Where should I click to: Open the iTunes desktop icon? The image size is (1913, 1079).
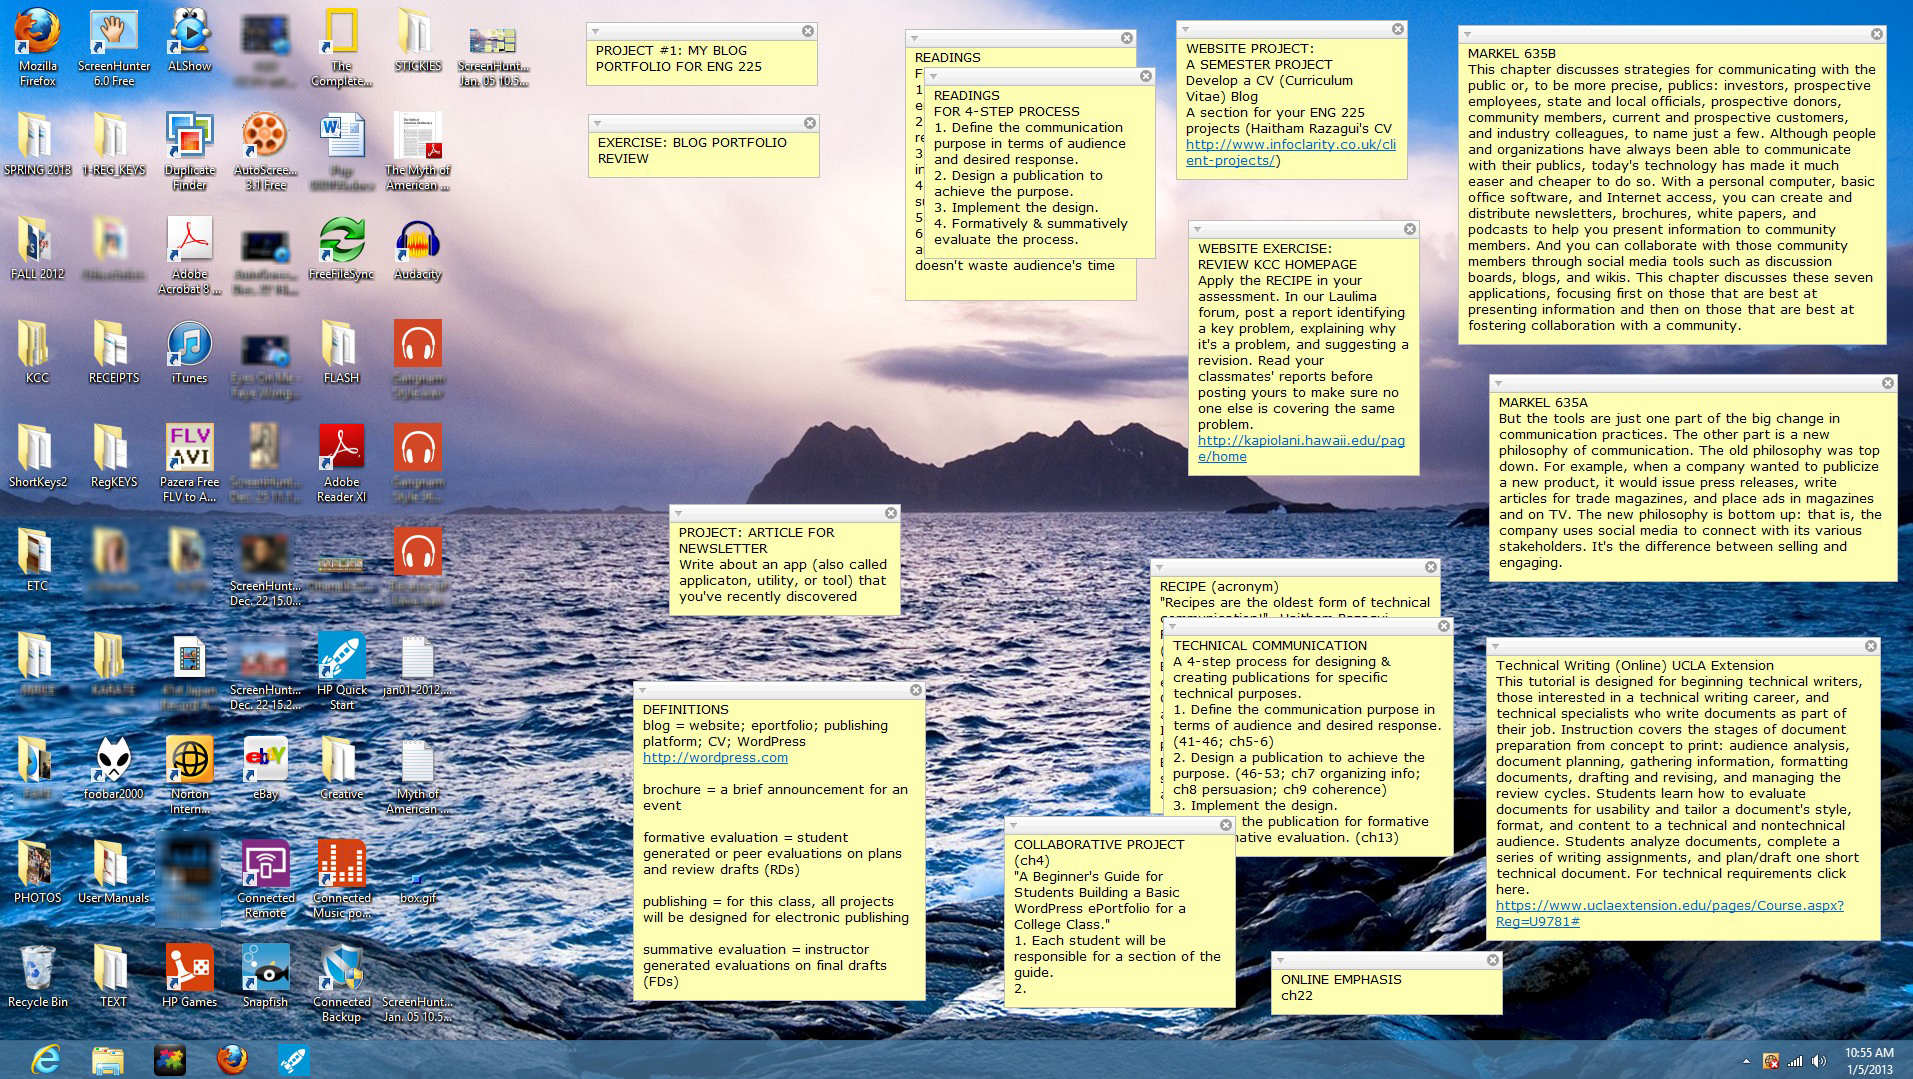coord(189,347)
